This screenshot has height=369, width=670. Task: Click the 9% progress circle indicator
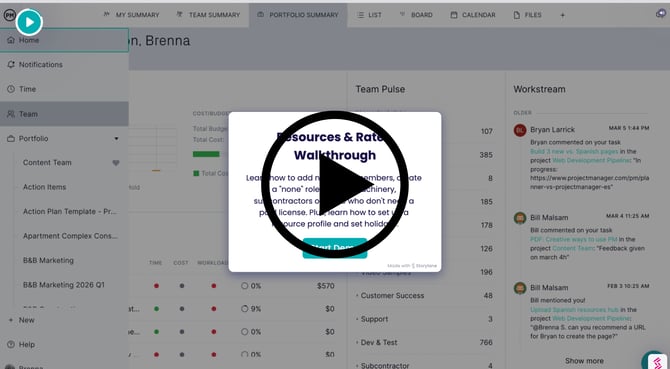(244, 309)
